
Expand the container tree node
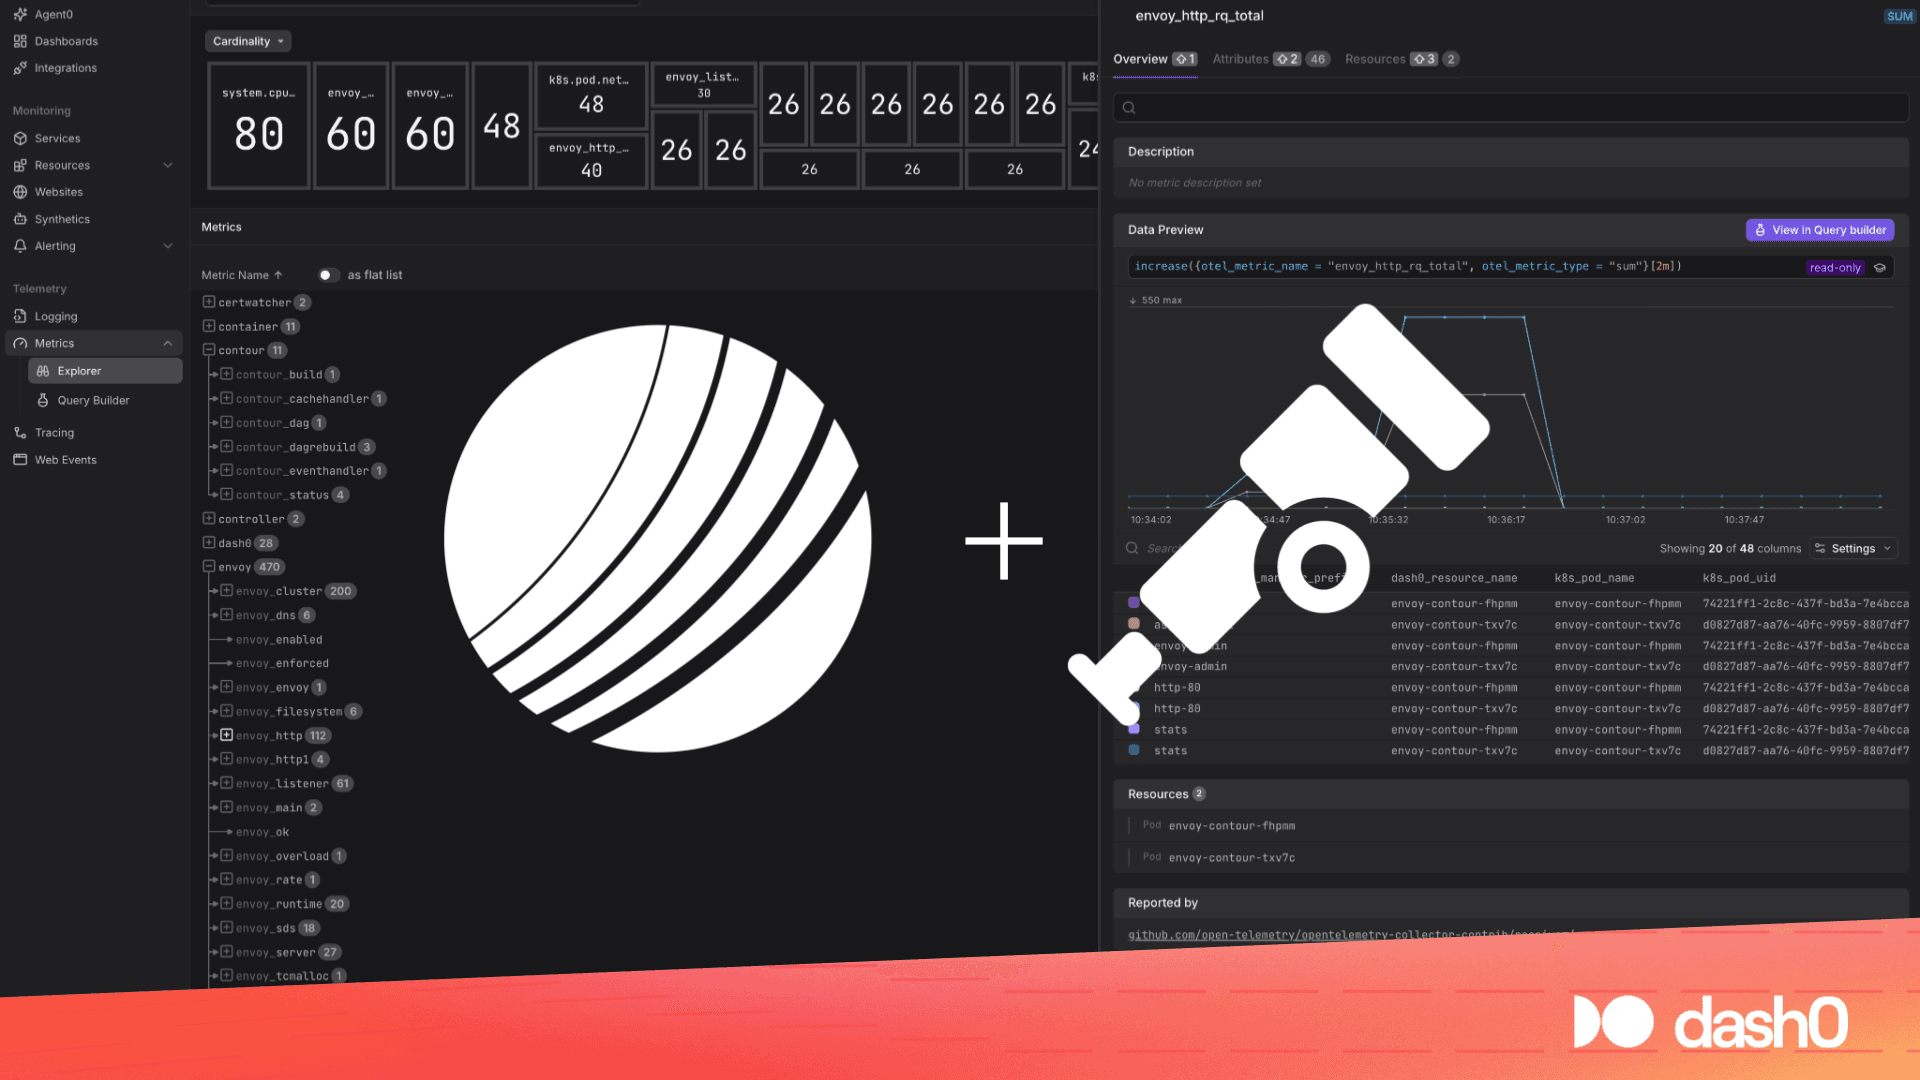[209, 326]
